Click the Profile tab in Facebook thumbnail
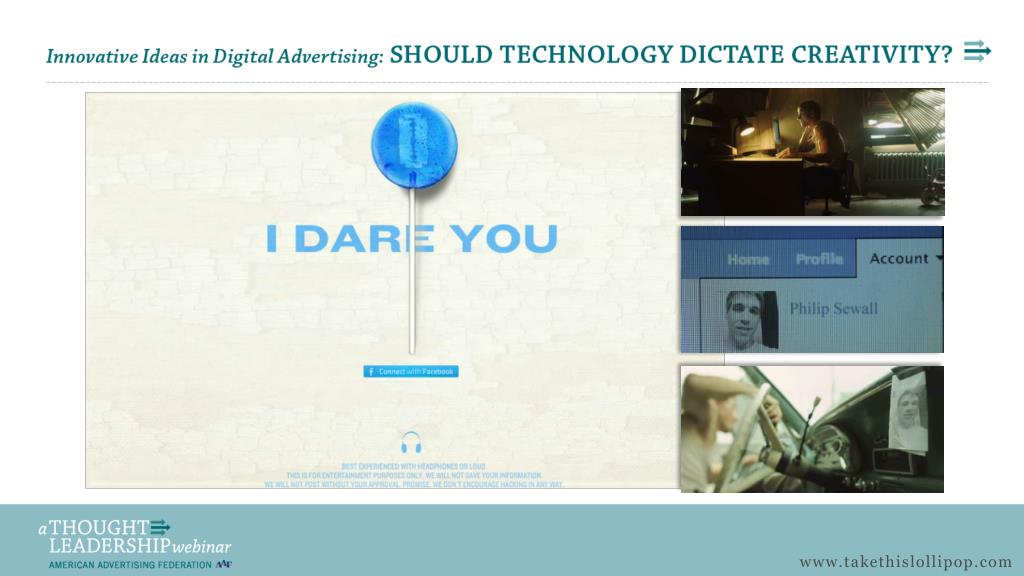 819,259
